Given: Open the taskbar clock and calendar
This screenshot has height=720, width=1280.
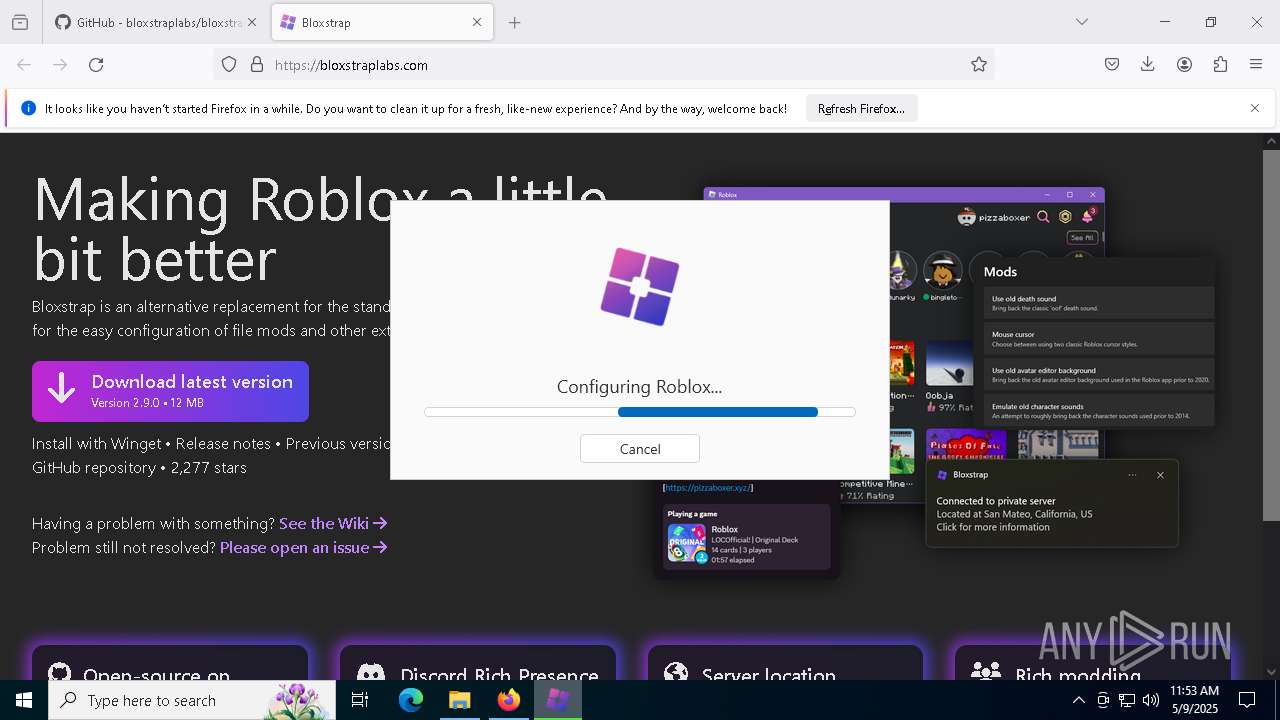Looking at the screenshot, I should coord(1194,700).
